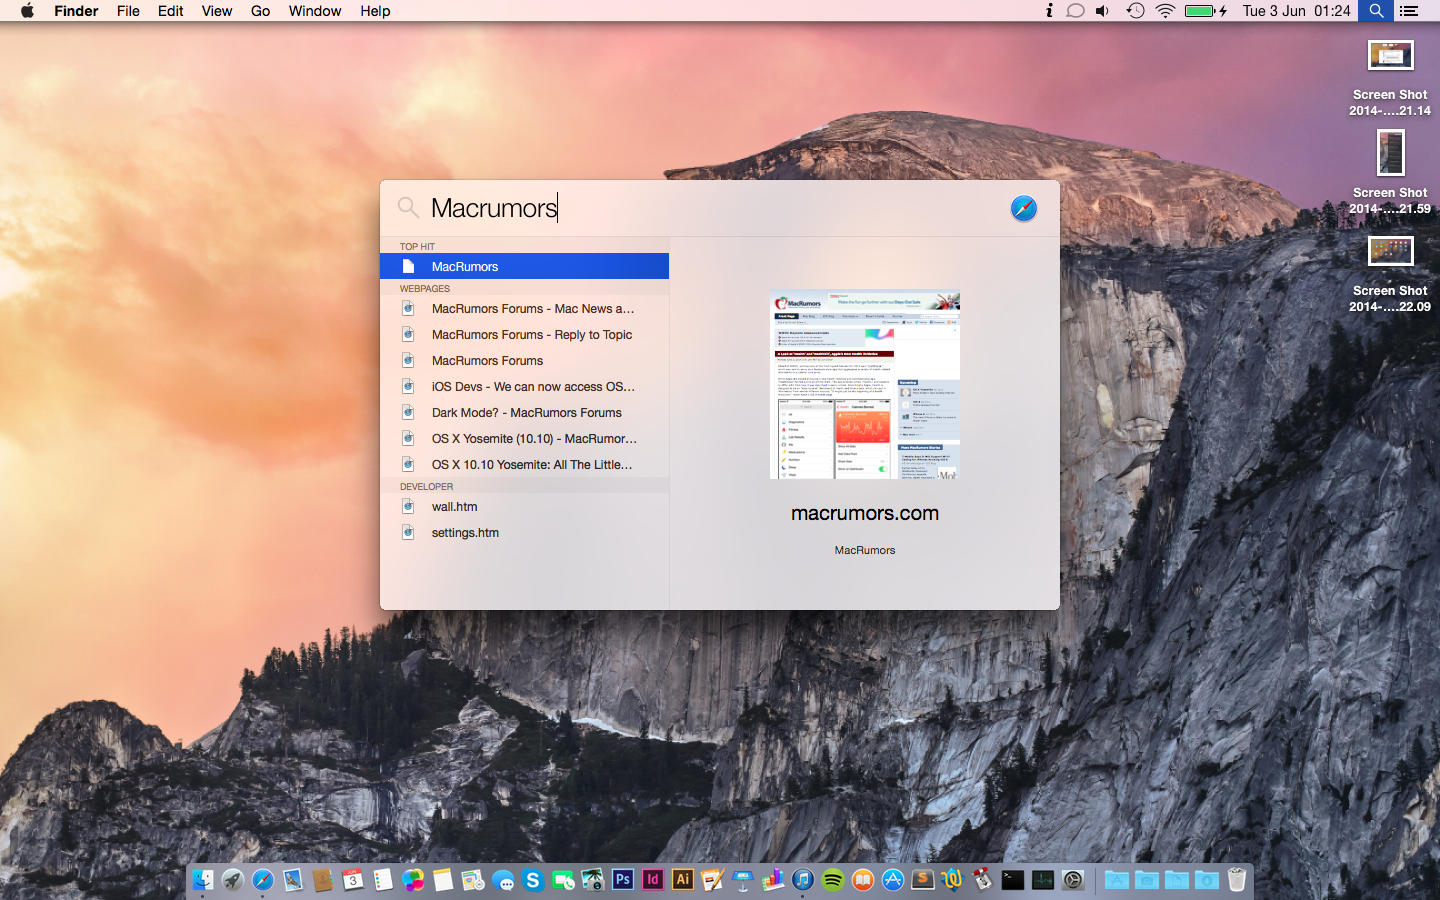Open Notification Center list icon

tap(1409, 11)
